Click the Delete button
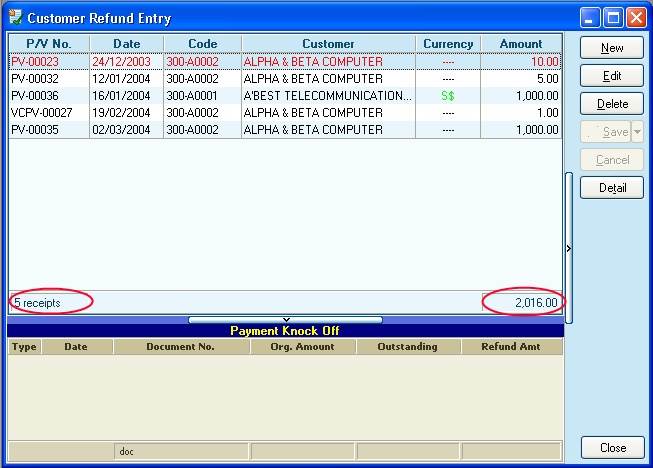This screenshot has height=468, width=653. click(612, 104)
